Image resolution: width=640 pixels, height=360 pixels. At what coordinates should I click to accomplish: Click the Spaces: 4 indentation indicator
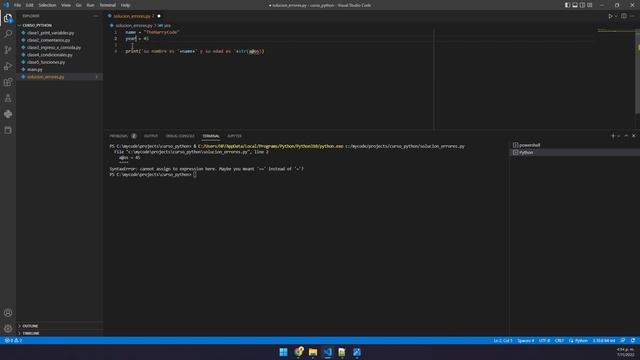click(x=526, y=340)
